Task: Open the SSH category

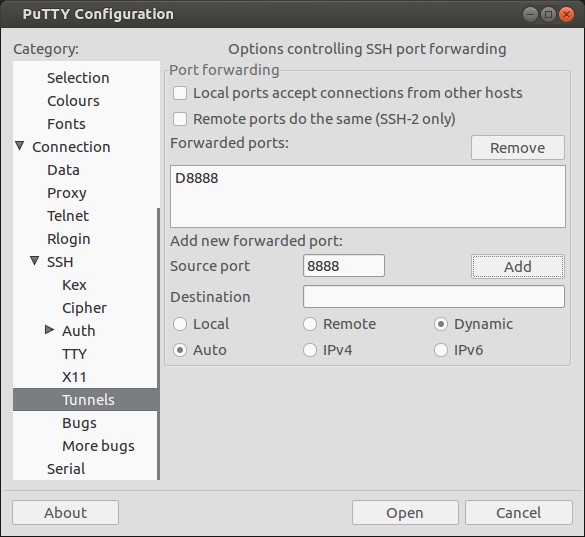Action: pos(60,262)
